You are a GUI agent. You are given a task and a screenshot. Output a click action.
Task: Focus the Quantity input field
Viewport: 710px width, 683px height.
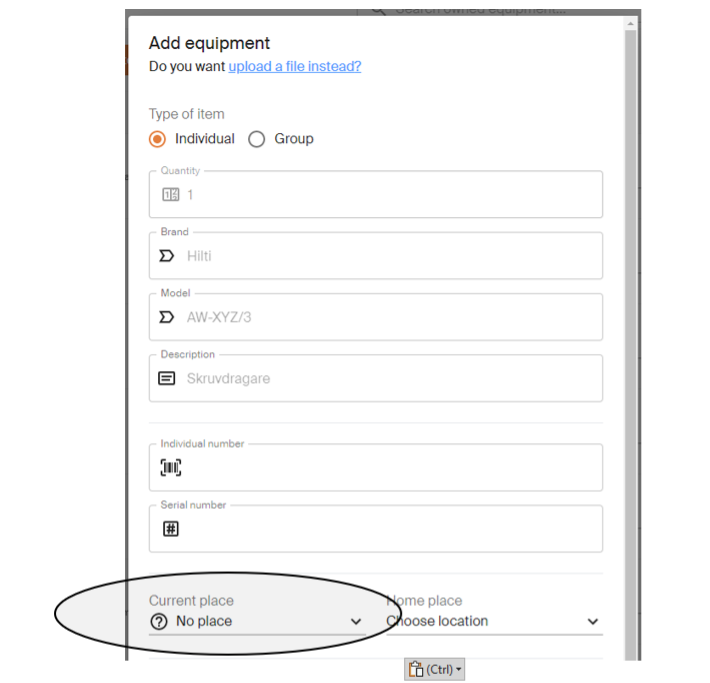click(x=376, y=195)
